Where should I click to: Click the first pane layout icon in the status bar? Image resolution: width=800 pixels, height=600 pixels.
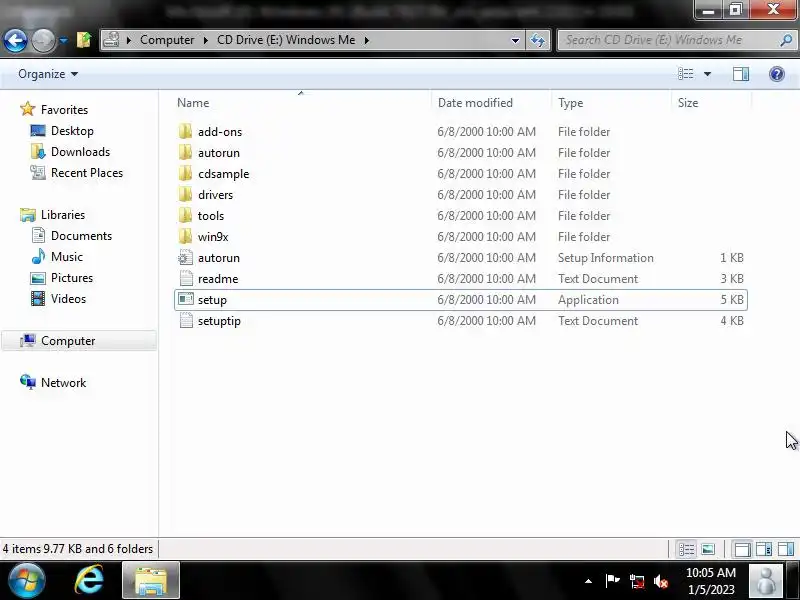coord(742,549)
